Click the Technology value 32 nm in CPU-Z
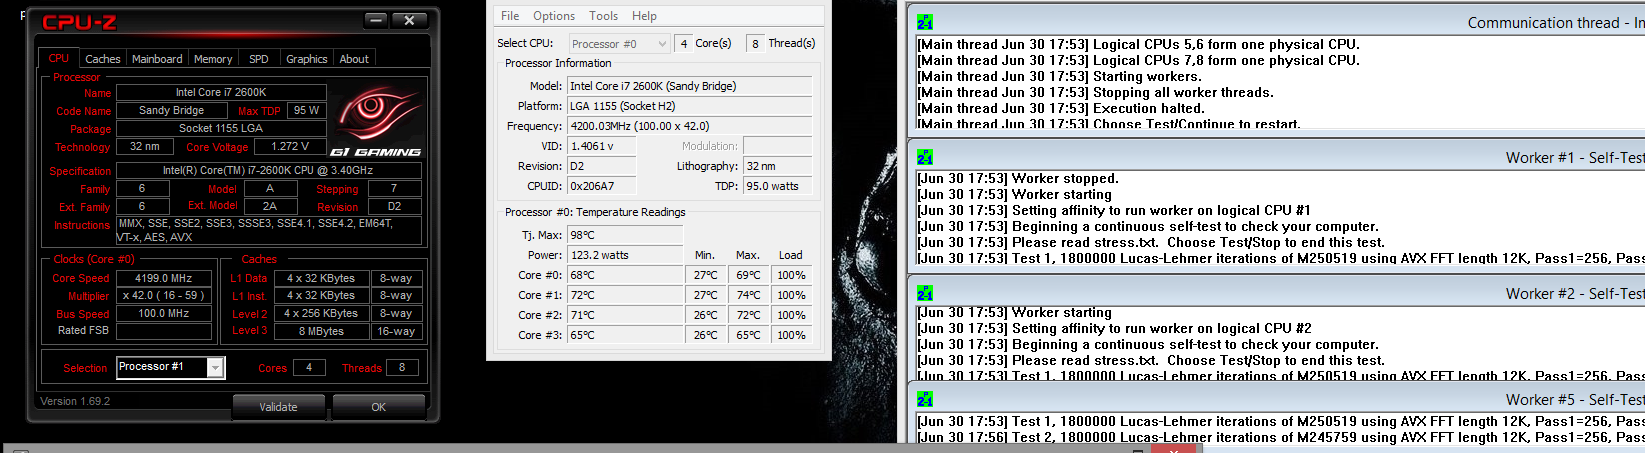1645x453 pixels. click(145, 146)
